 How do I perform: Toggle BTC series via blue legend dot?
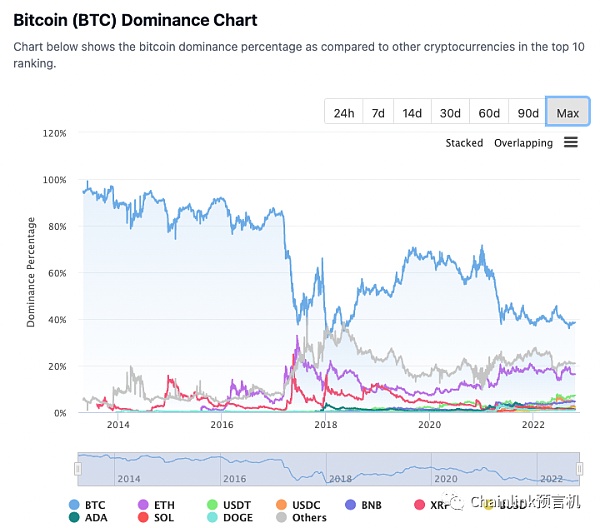(74, 505)
